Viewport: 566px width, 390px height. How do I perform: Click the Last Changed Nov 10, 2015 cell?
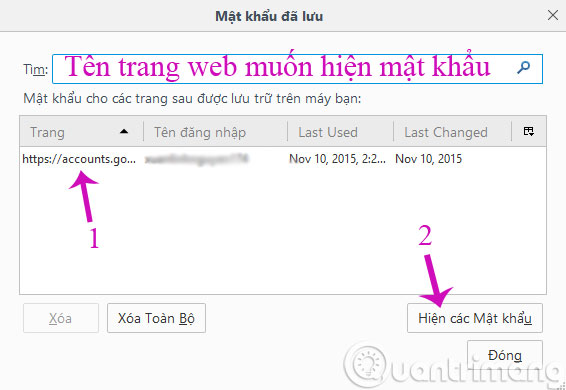(428, 159)
